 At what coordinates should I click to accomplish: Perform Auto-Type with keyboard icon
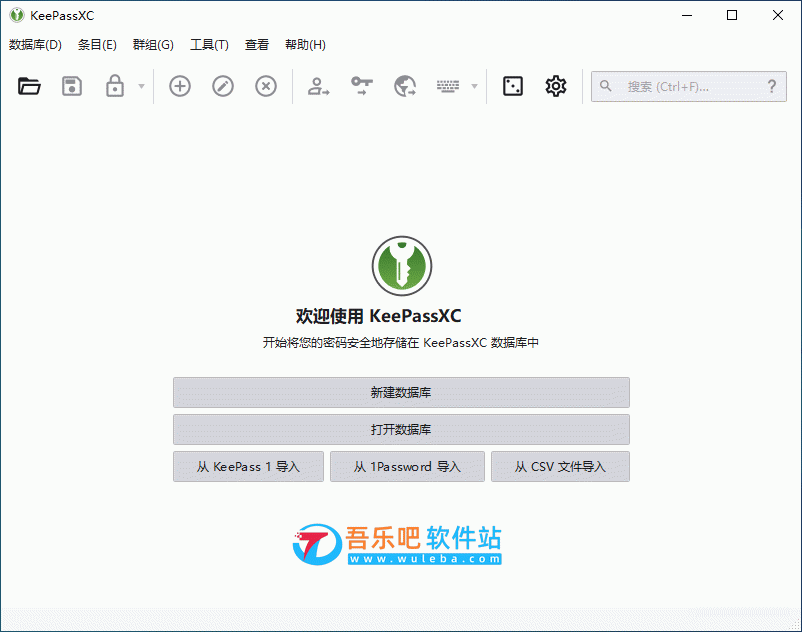point(448,86)
